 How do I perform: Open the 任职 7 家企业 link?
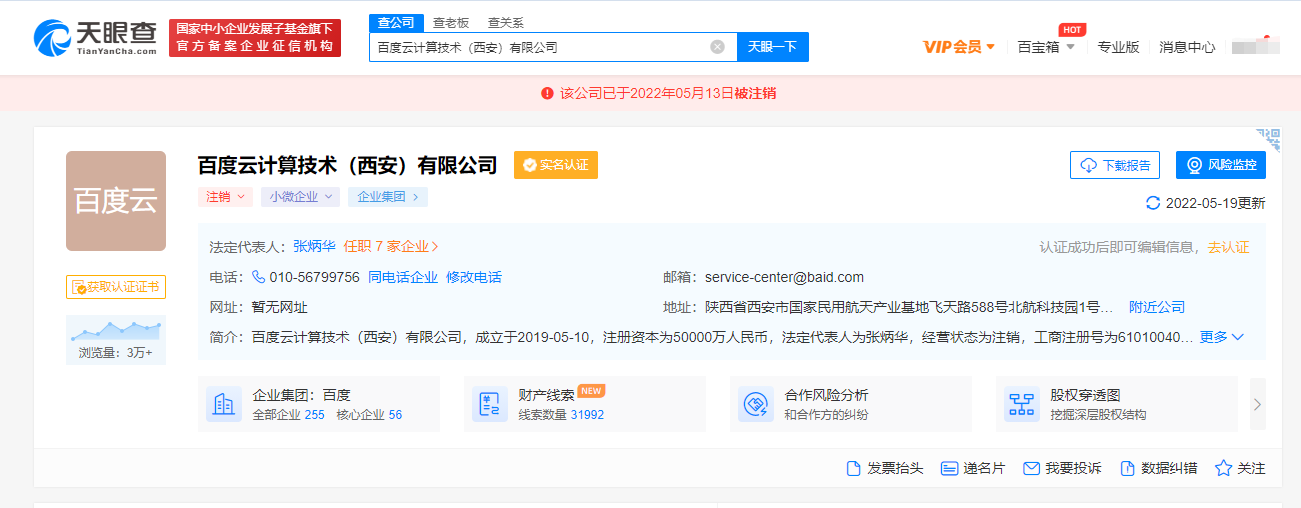click(x=391, y=246)
